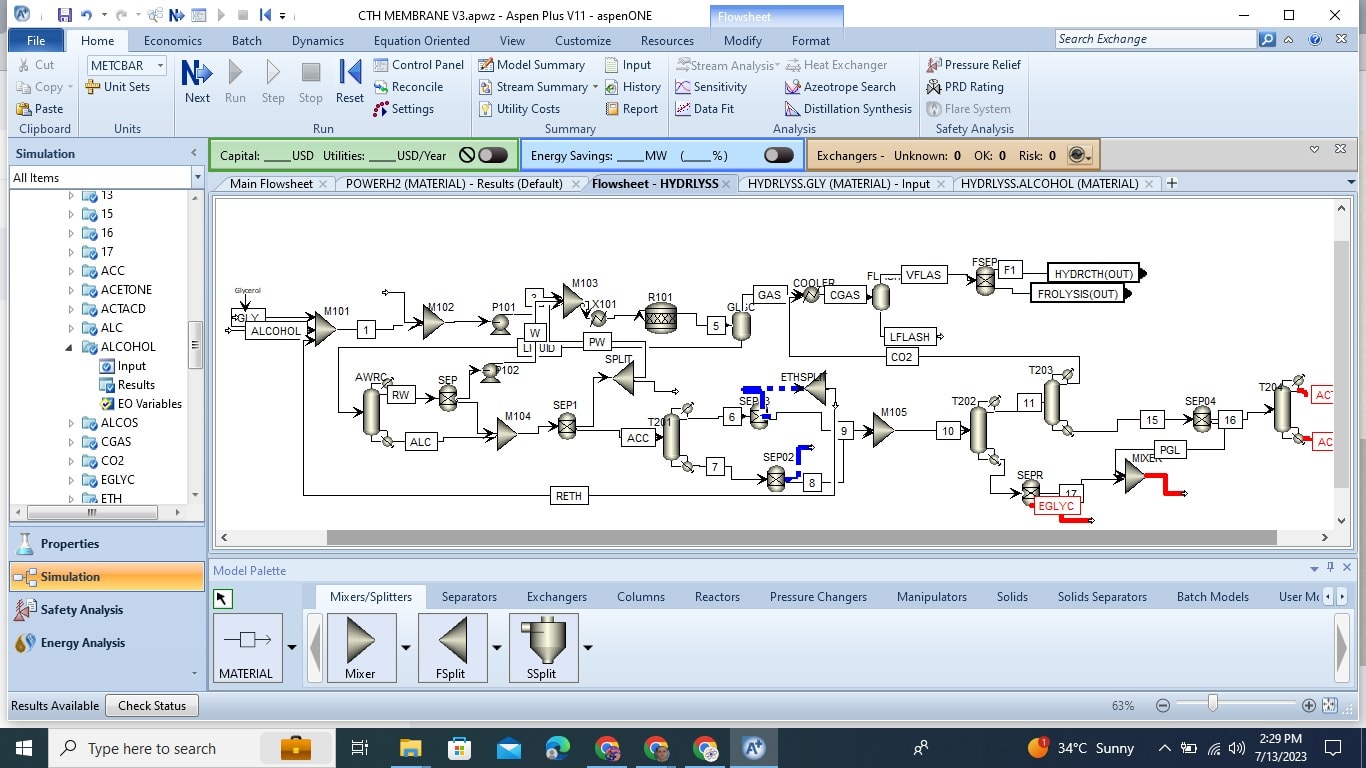Open the Stream Summary
This screenshot has height=768, width=1366.
point(533,87)
